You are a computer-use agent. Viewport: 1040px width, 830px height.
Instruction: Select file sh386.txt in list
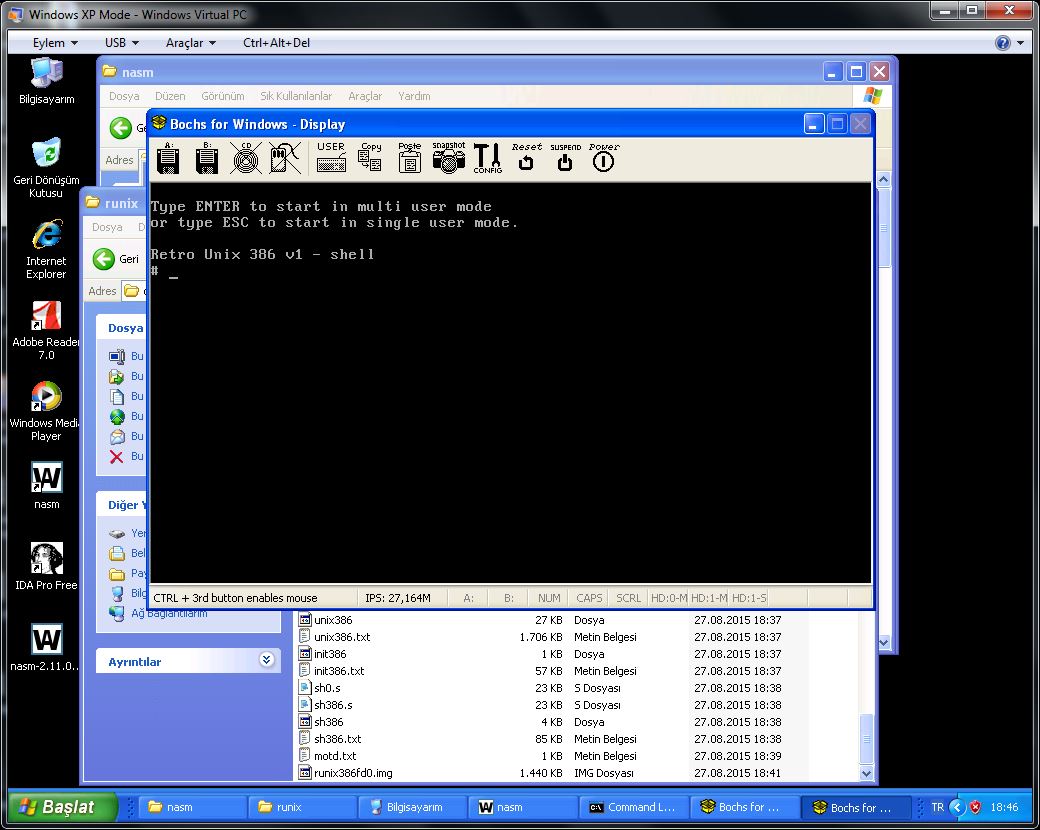click(338, 738)
